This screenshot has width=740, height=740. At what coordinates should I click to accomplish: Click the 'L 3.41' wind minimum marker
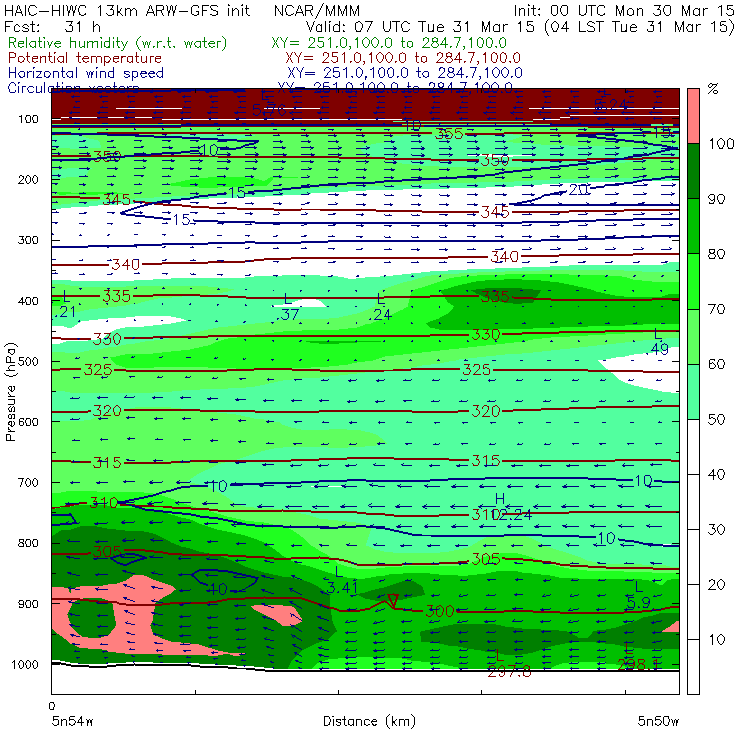[342, 580]
